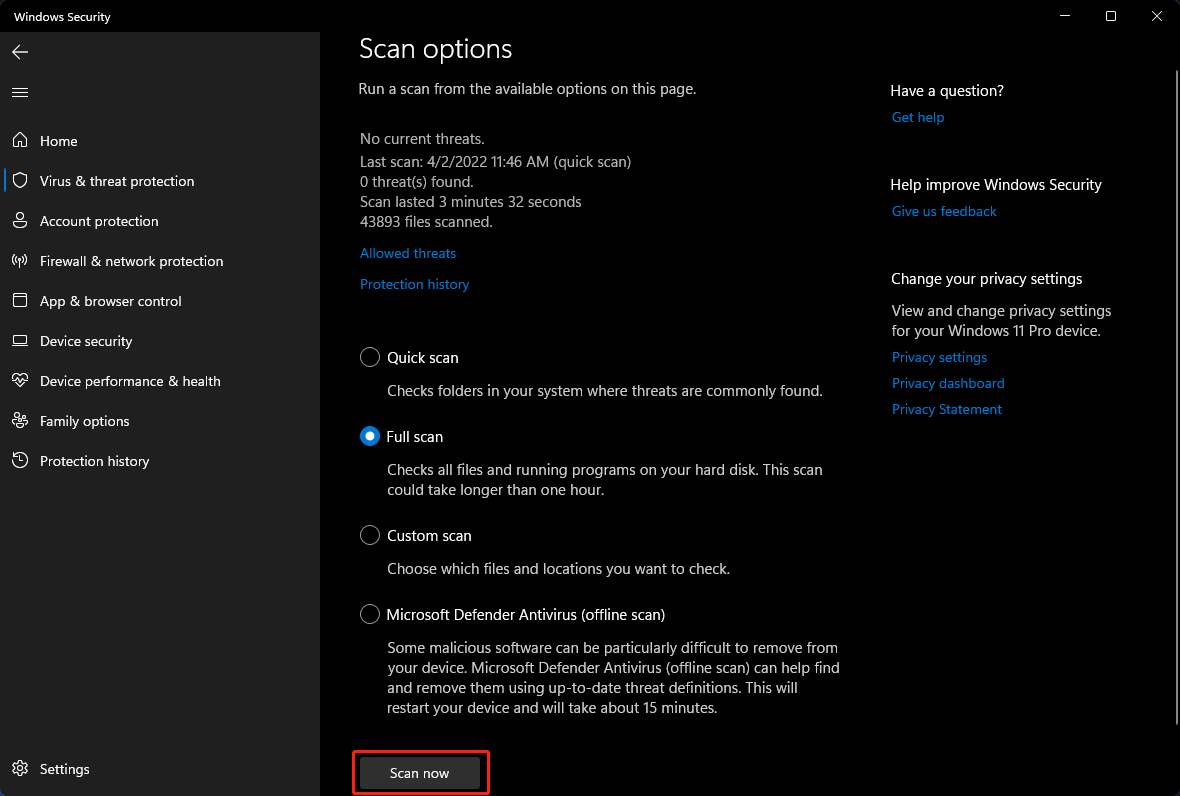Open the Settings gear at bottom left

21,769
